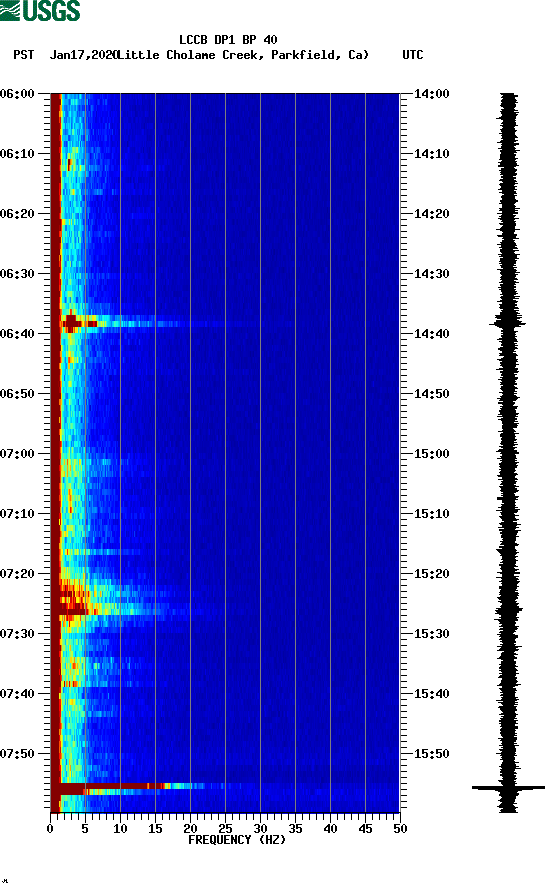The image size is (552, 892).
Task: Click the 07:20 PST time label
Action: [18, 574]
